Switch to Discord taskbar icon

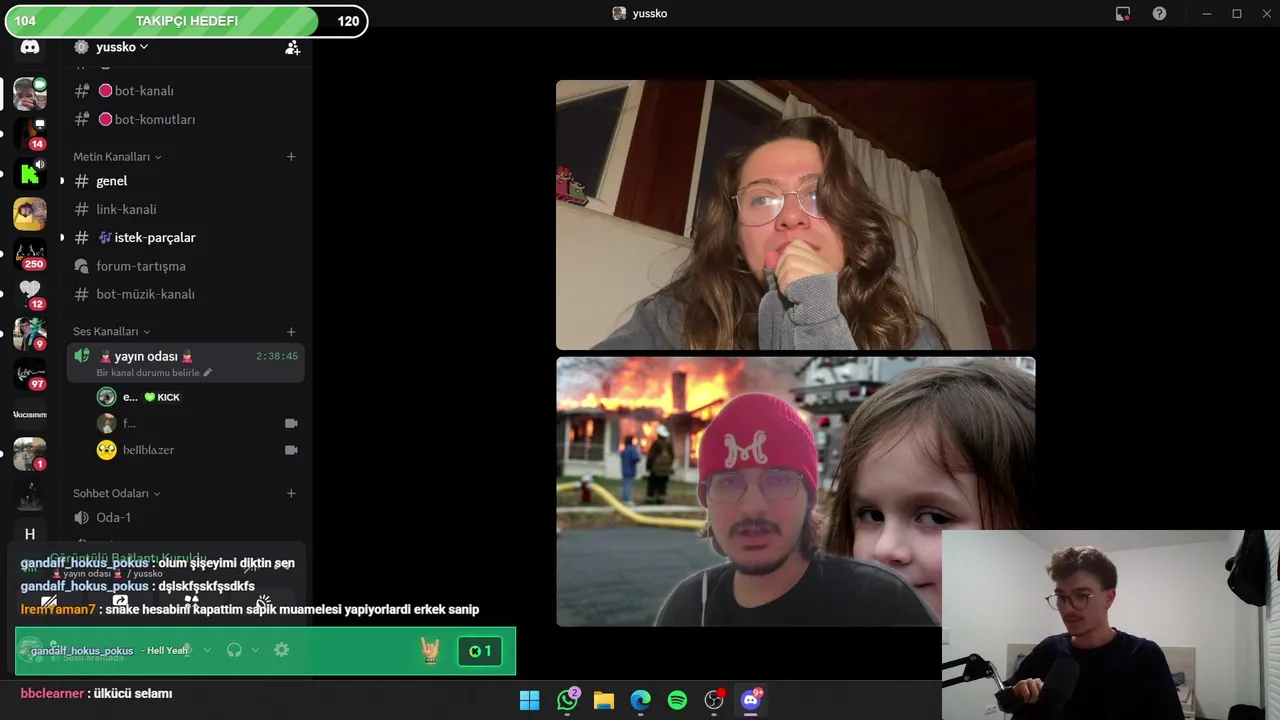pos(751,700)
